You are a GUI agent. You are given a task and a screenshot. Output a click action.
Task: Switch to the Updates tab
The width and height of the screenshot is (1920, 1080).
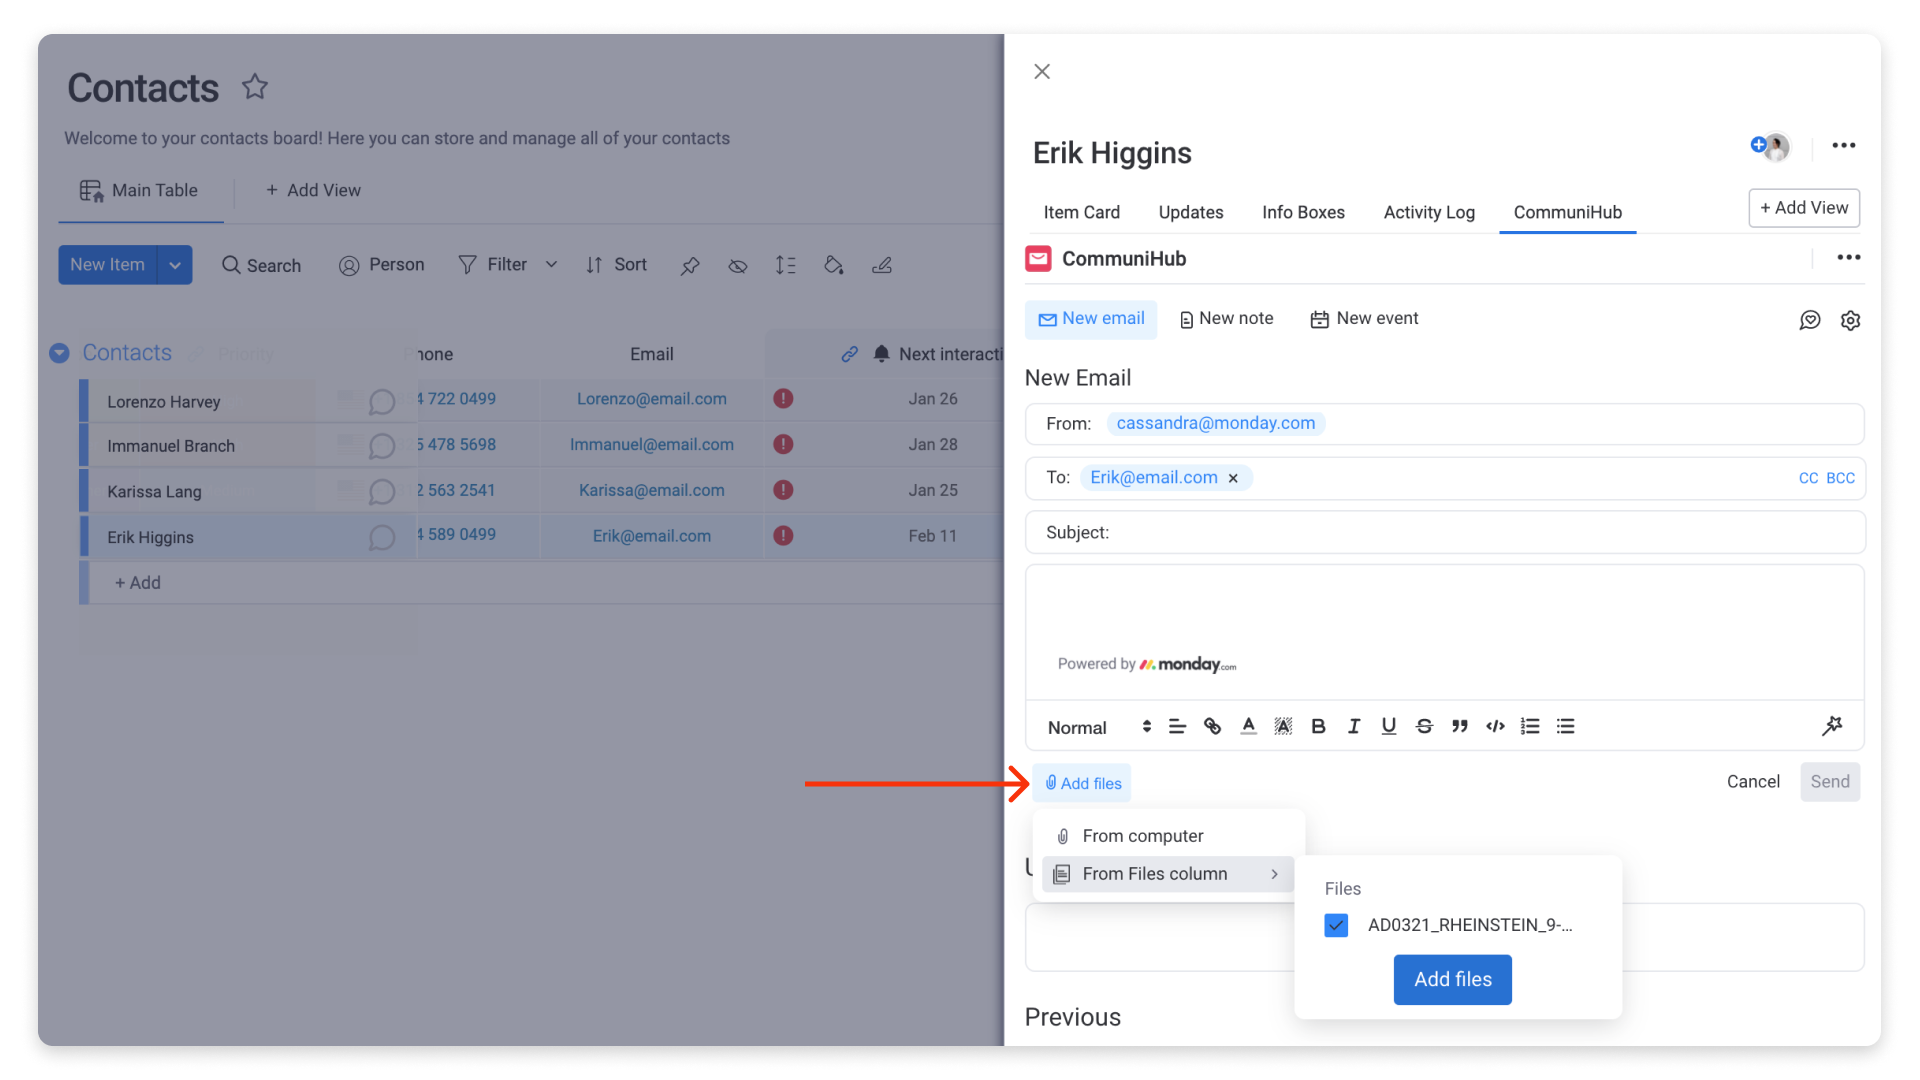click(1190, 212)
